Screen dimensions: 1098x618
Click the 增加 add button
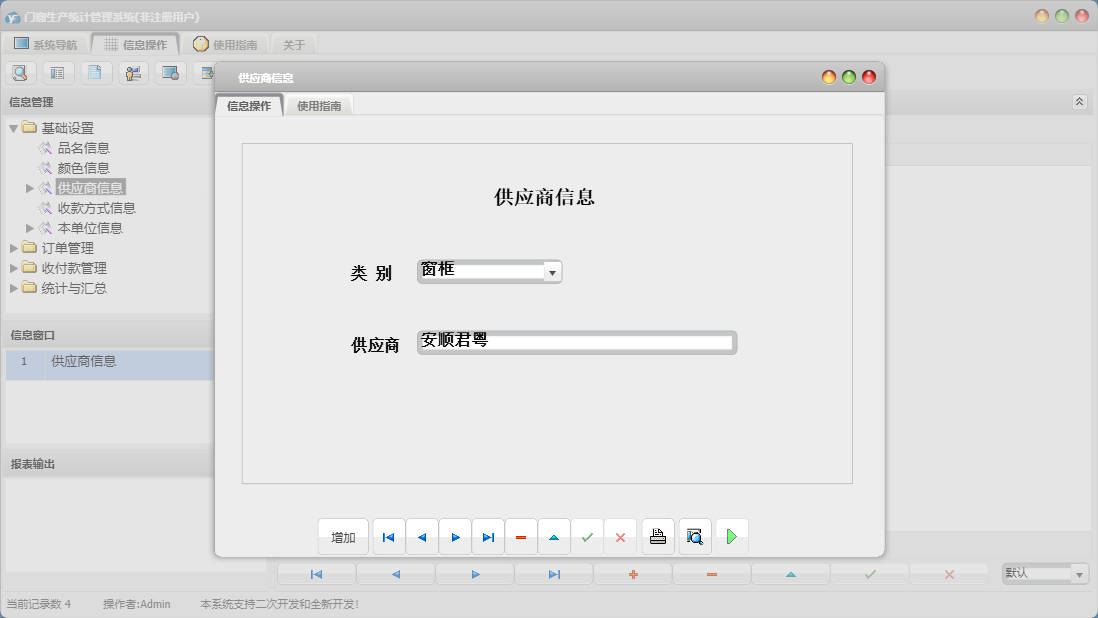click(x=343, y=536)
